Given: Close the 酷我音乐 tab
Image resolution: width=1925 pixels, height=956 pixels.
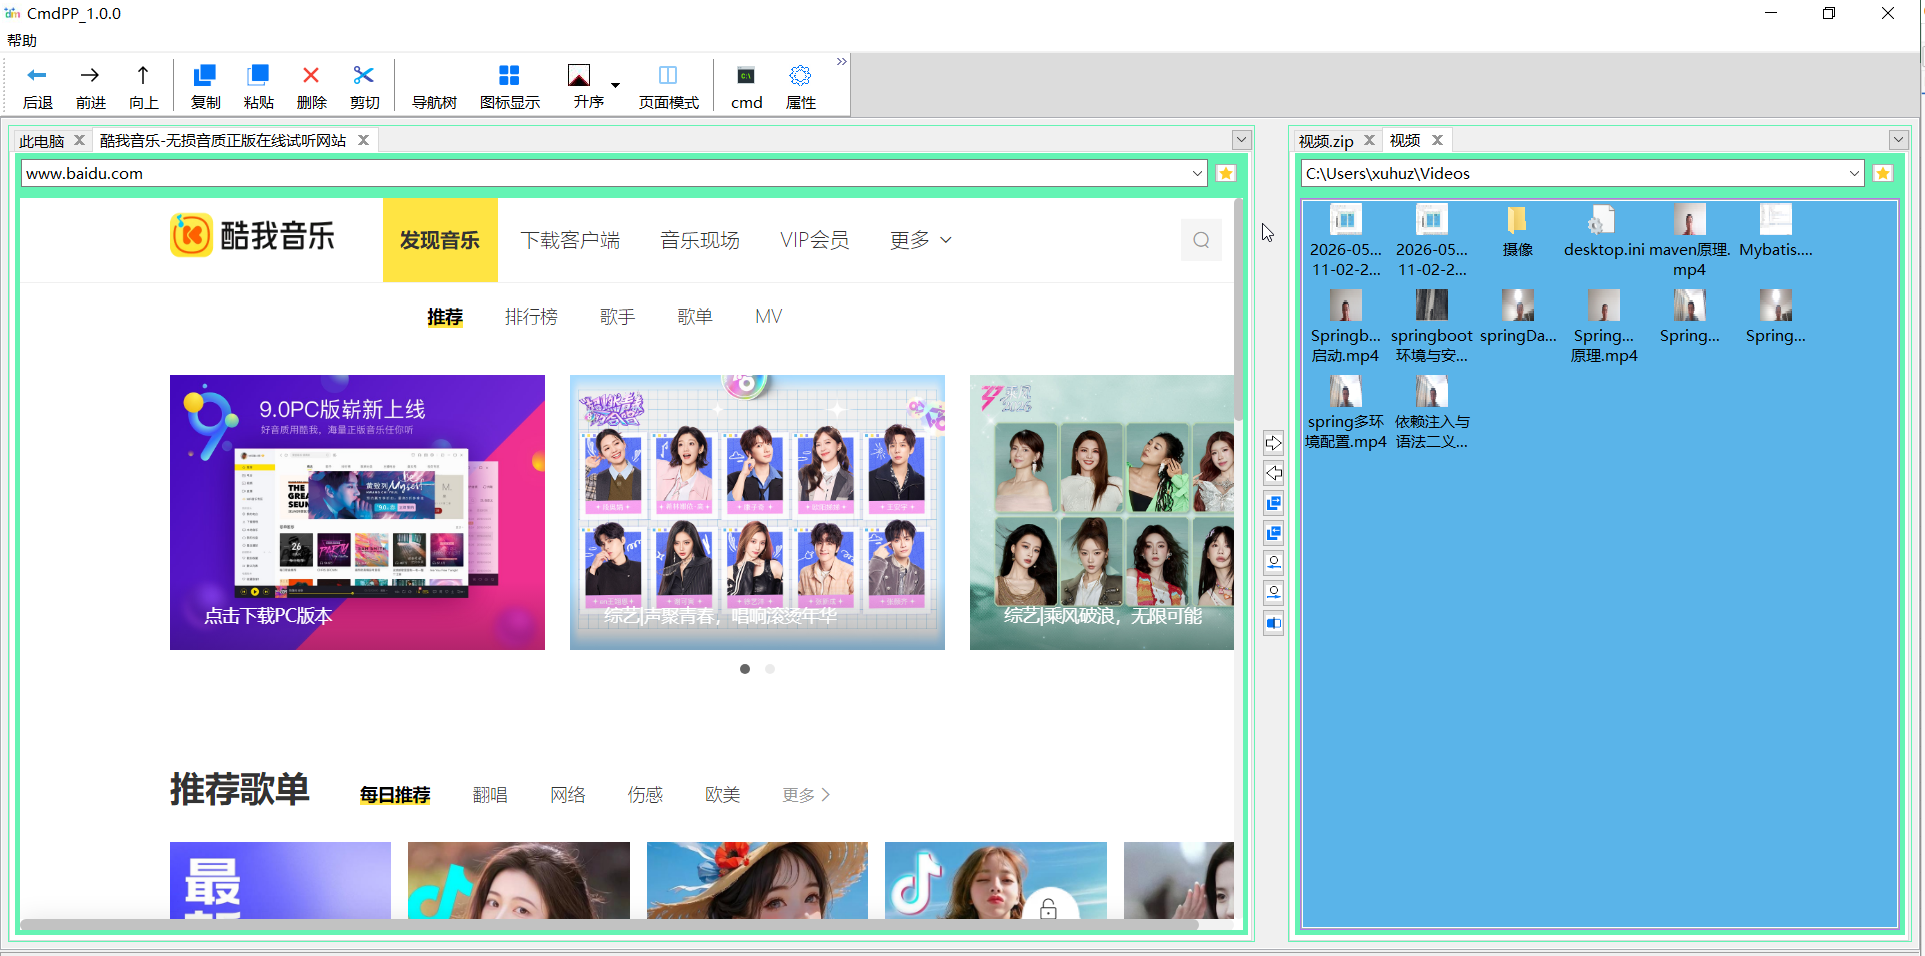Looking at the screenshot, I should pos(364,140).
